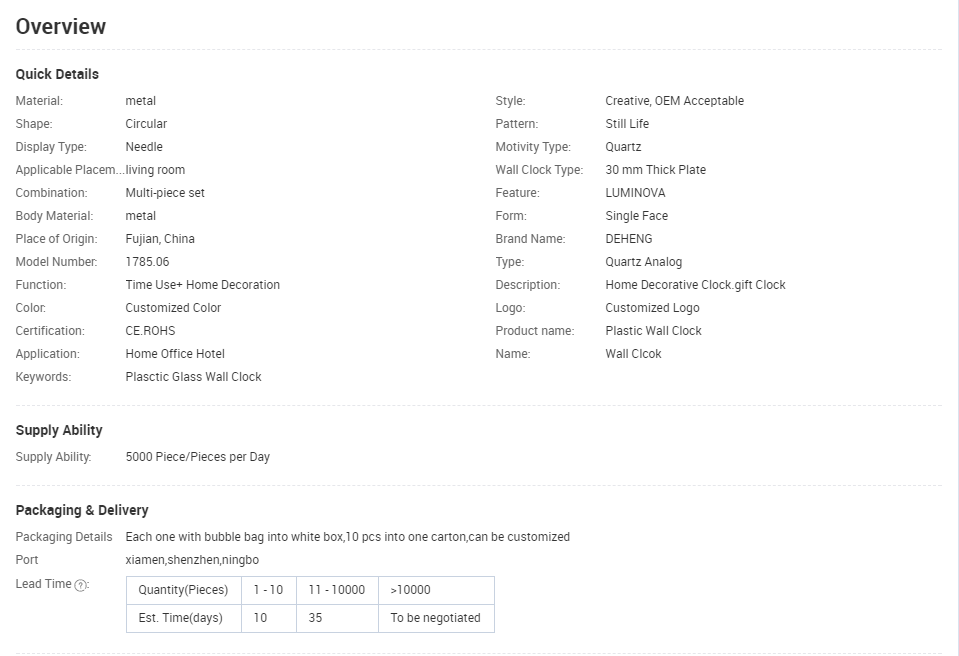
Task: Select the 5000 Piece/Pieces per Day text
Action: tap(198, 457)
